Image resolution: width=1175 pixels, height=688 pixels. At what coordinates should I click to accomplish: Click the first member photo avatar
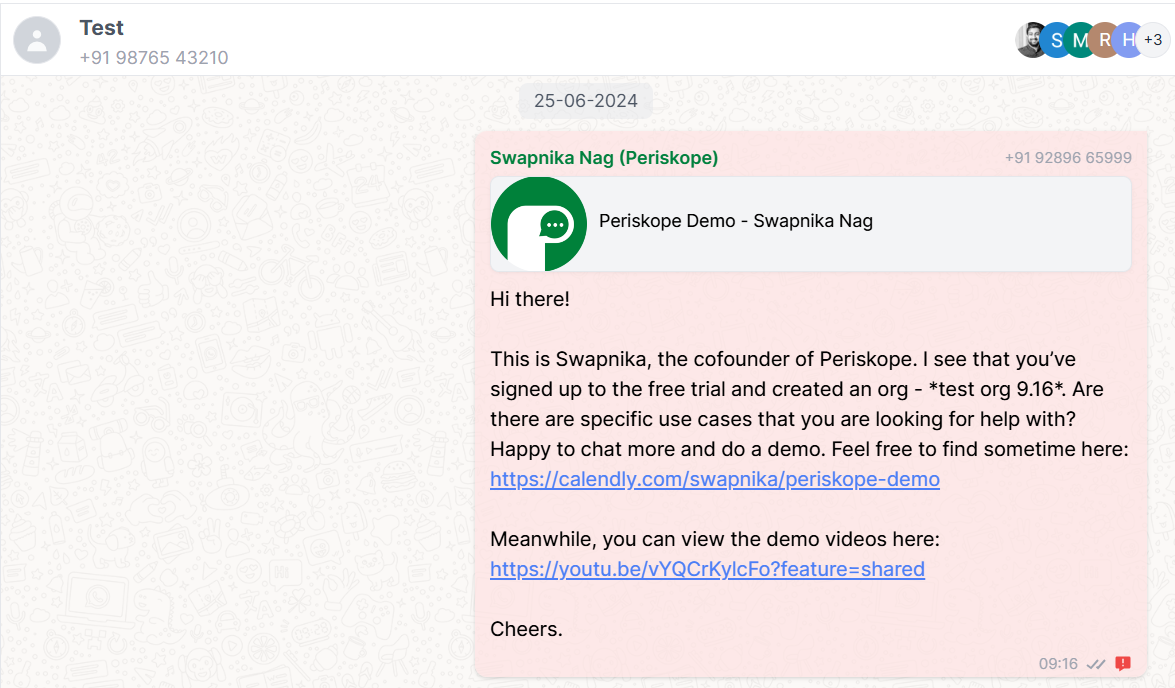[x=1030, y=40]
